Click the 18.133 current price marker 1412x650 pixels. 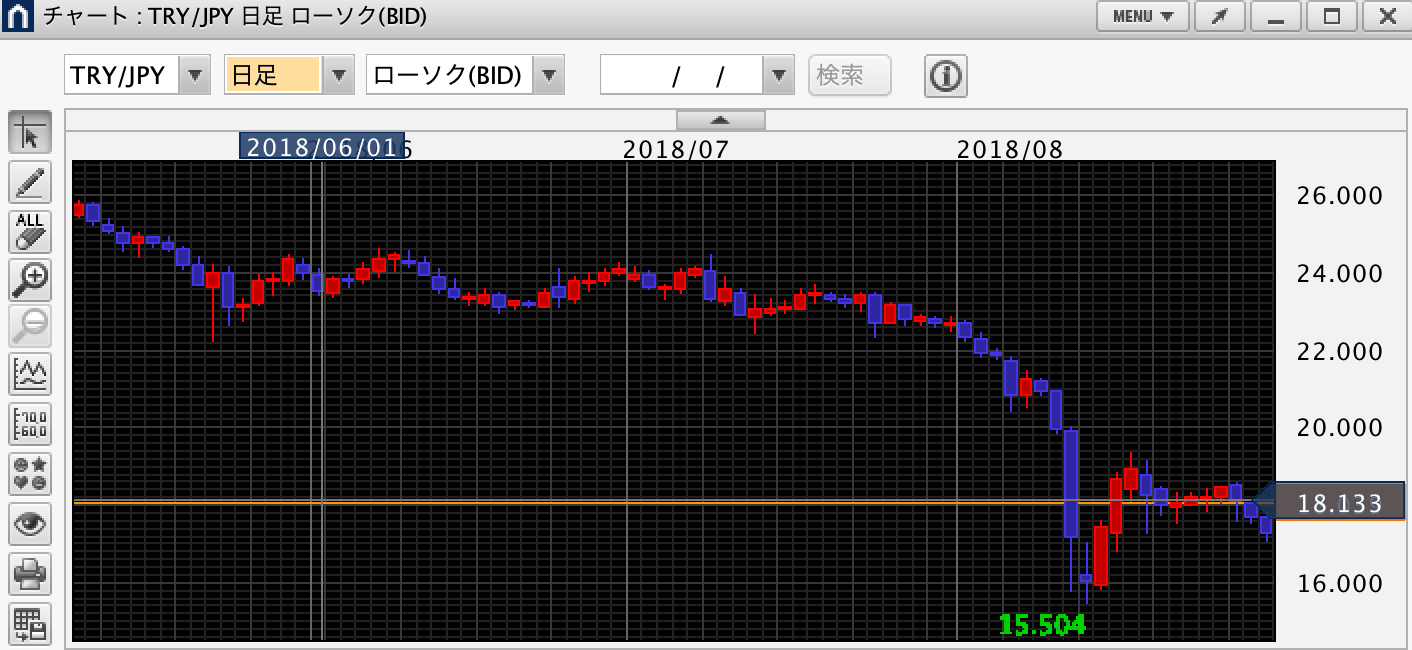(1338, 503)
